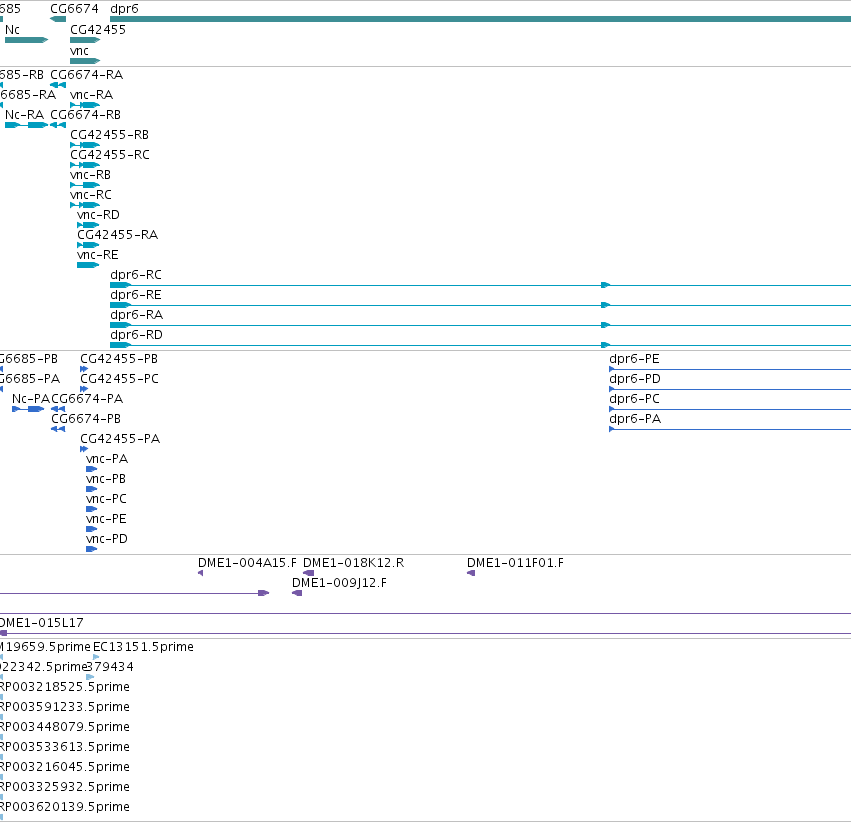Open the CG6674-PB protein label
The image size is (851, 822).
(86, 419)
